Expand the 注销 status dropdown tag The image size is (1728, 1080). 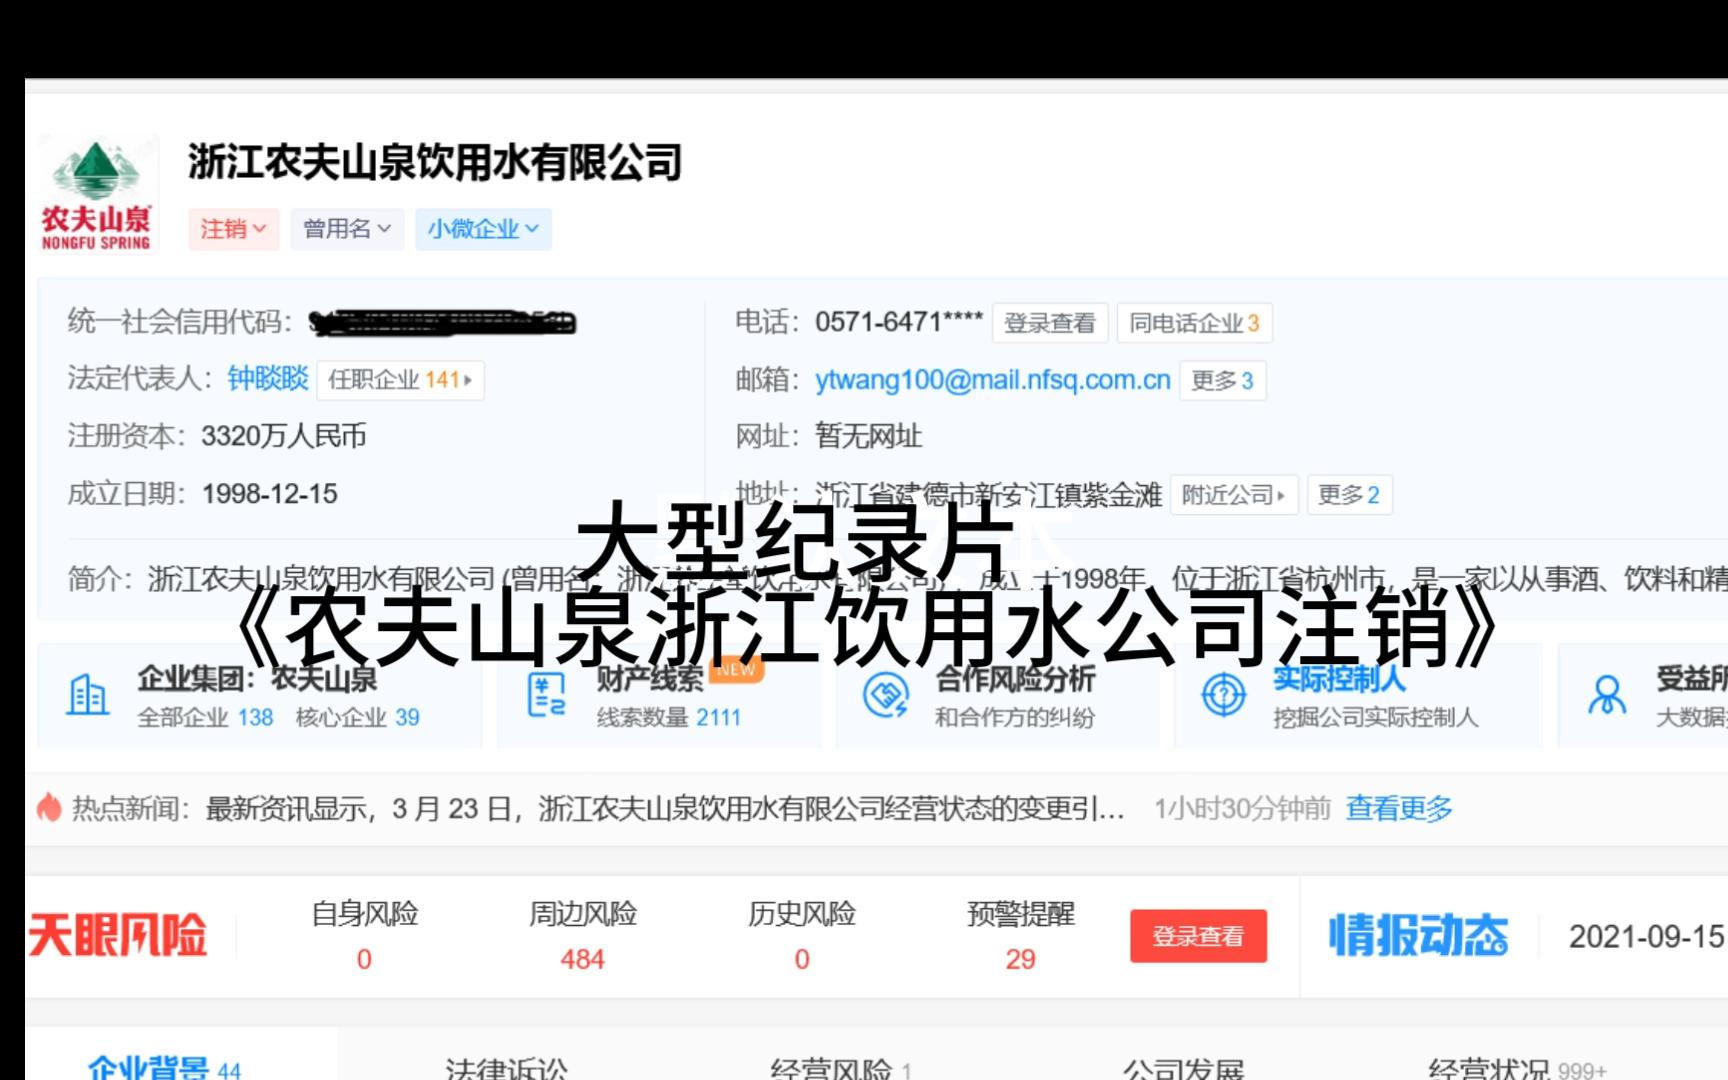tap(233, 229)
